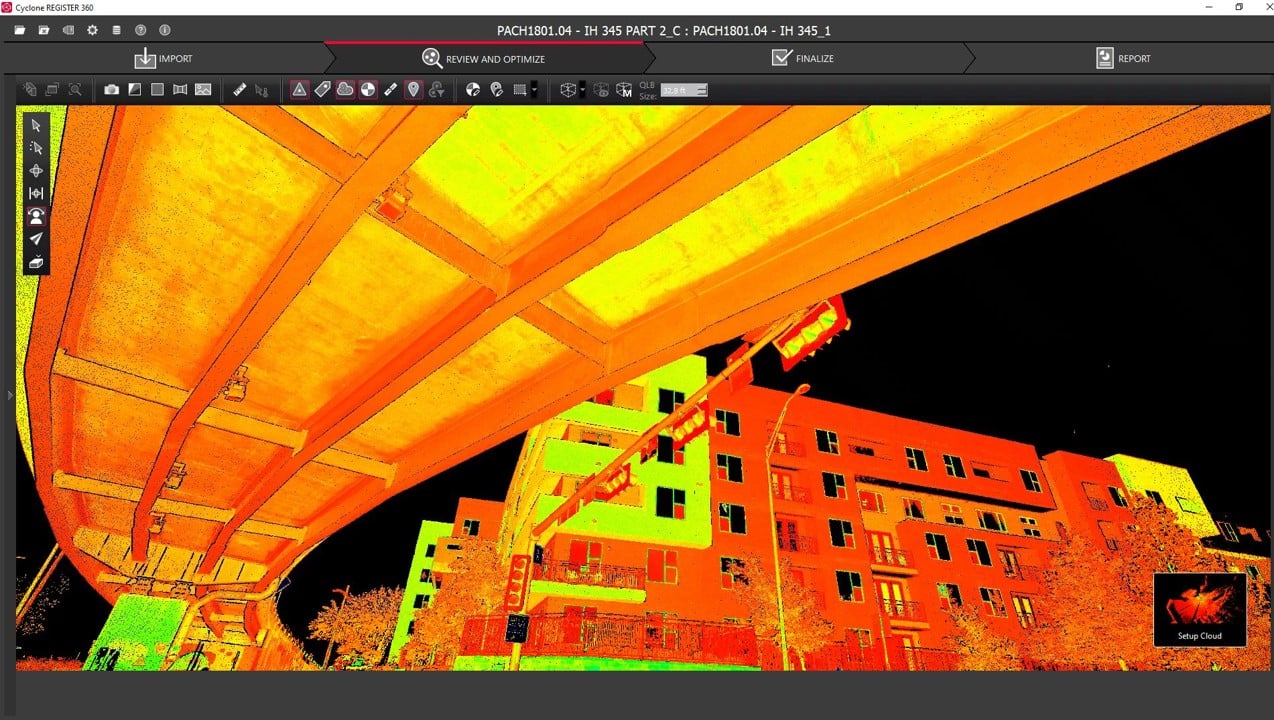Image resolution: width=1274 pixels, height=720 pixels.
Task: Select the measure distance ruler tool
Action: (x=240, y=90)
